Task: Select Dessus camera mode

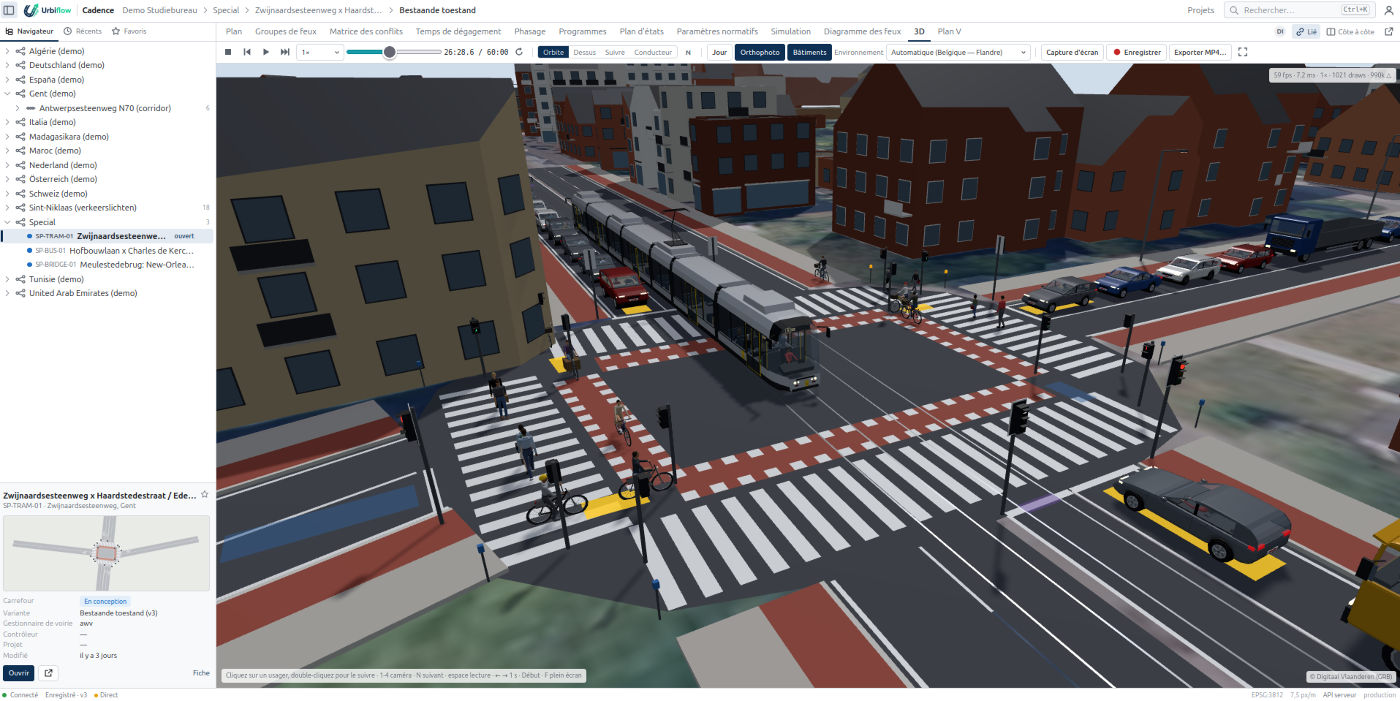Action: coord(584,52)
